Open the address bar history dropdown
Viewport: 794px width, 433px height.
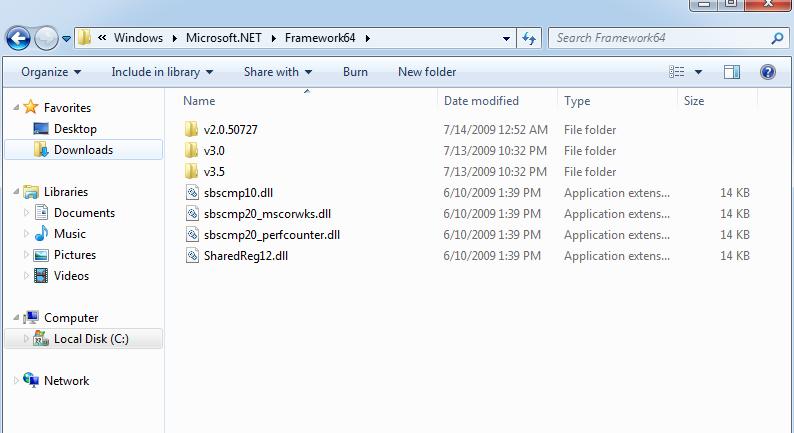[506, 38]
